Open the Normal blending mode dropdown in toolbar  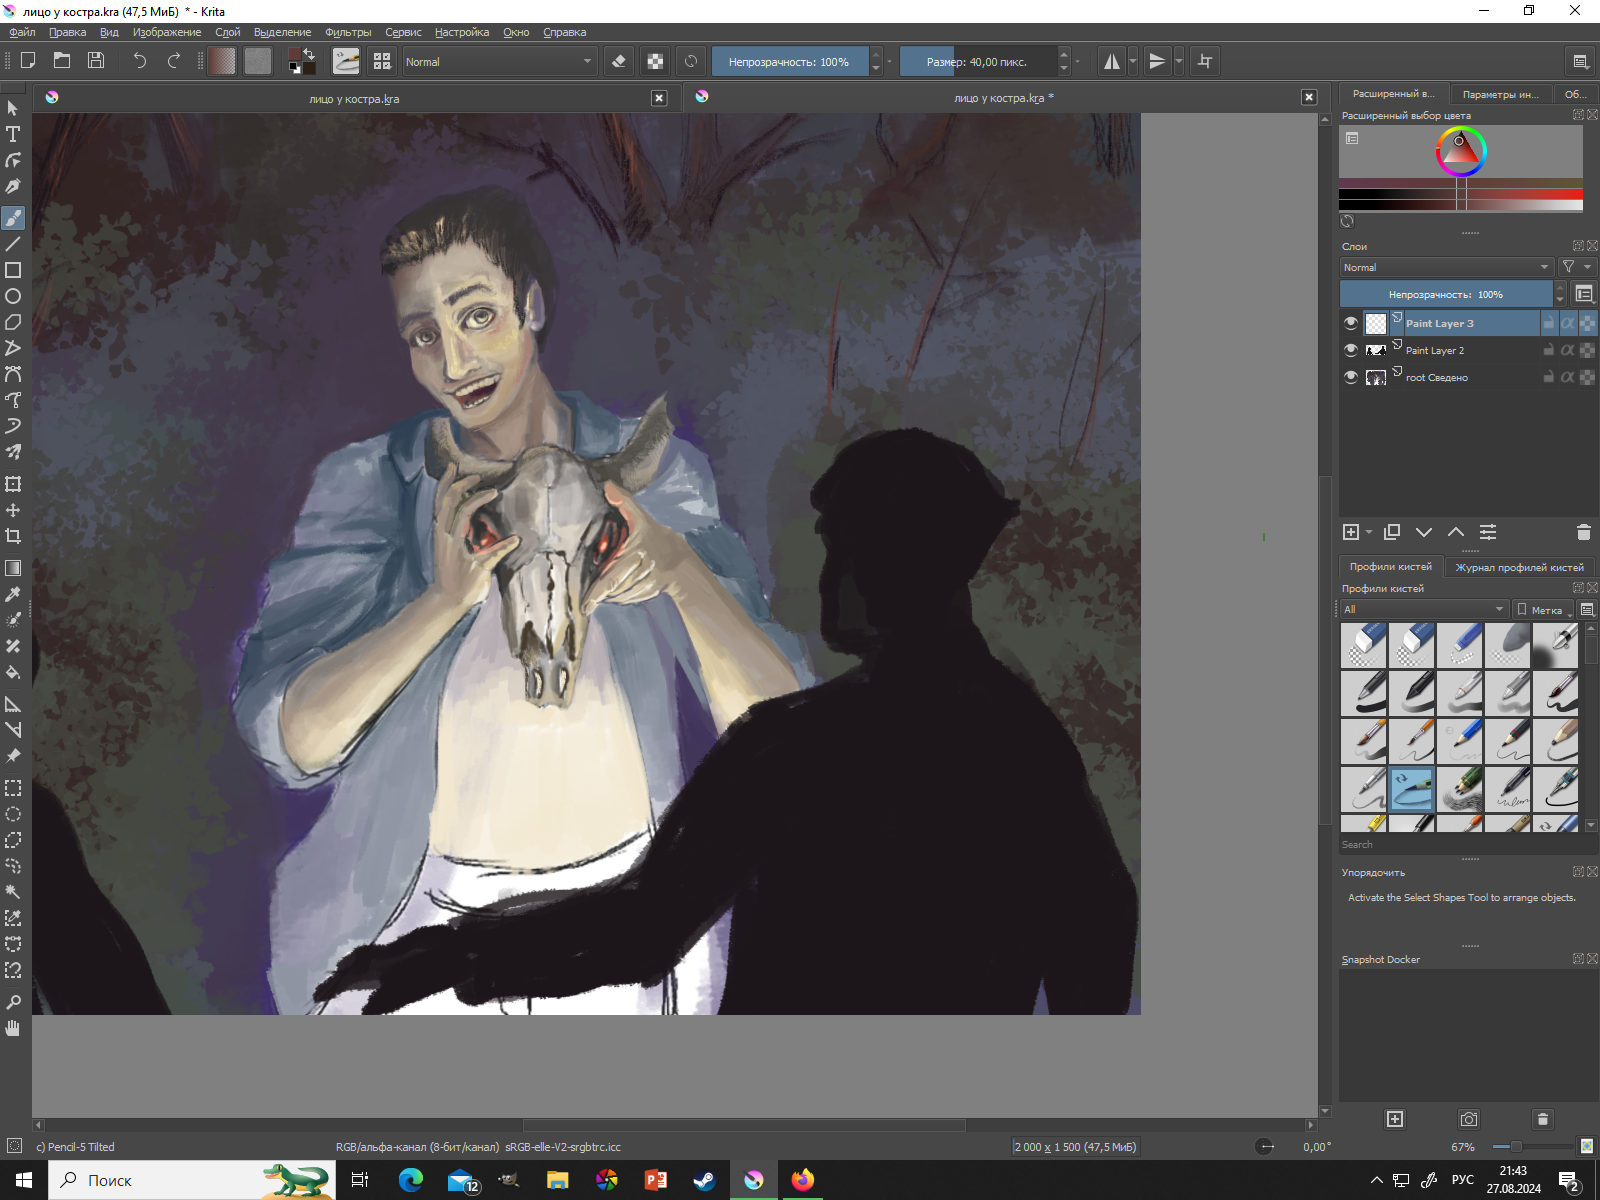498,61
